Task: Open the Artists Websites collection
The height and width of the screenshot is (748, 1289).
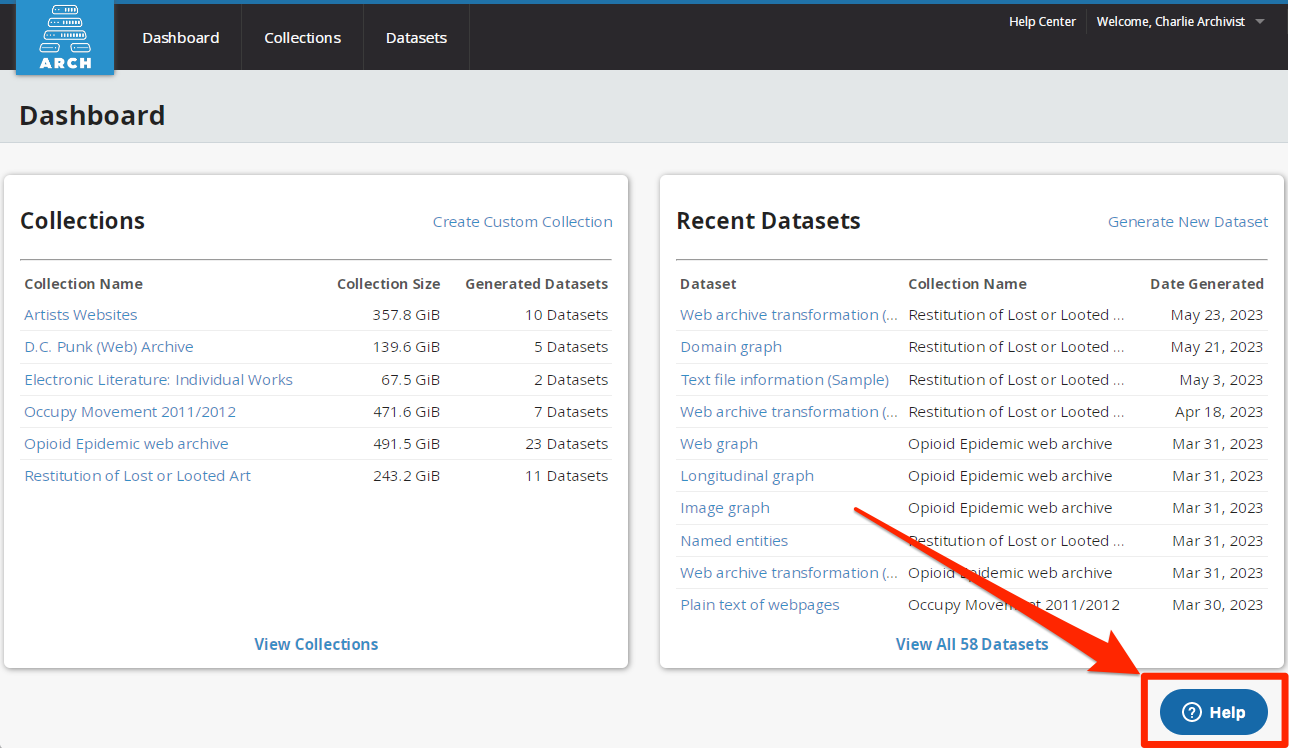Action: pos(81,315)
